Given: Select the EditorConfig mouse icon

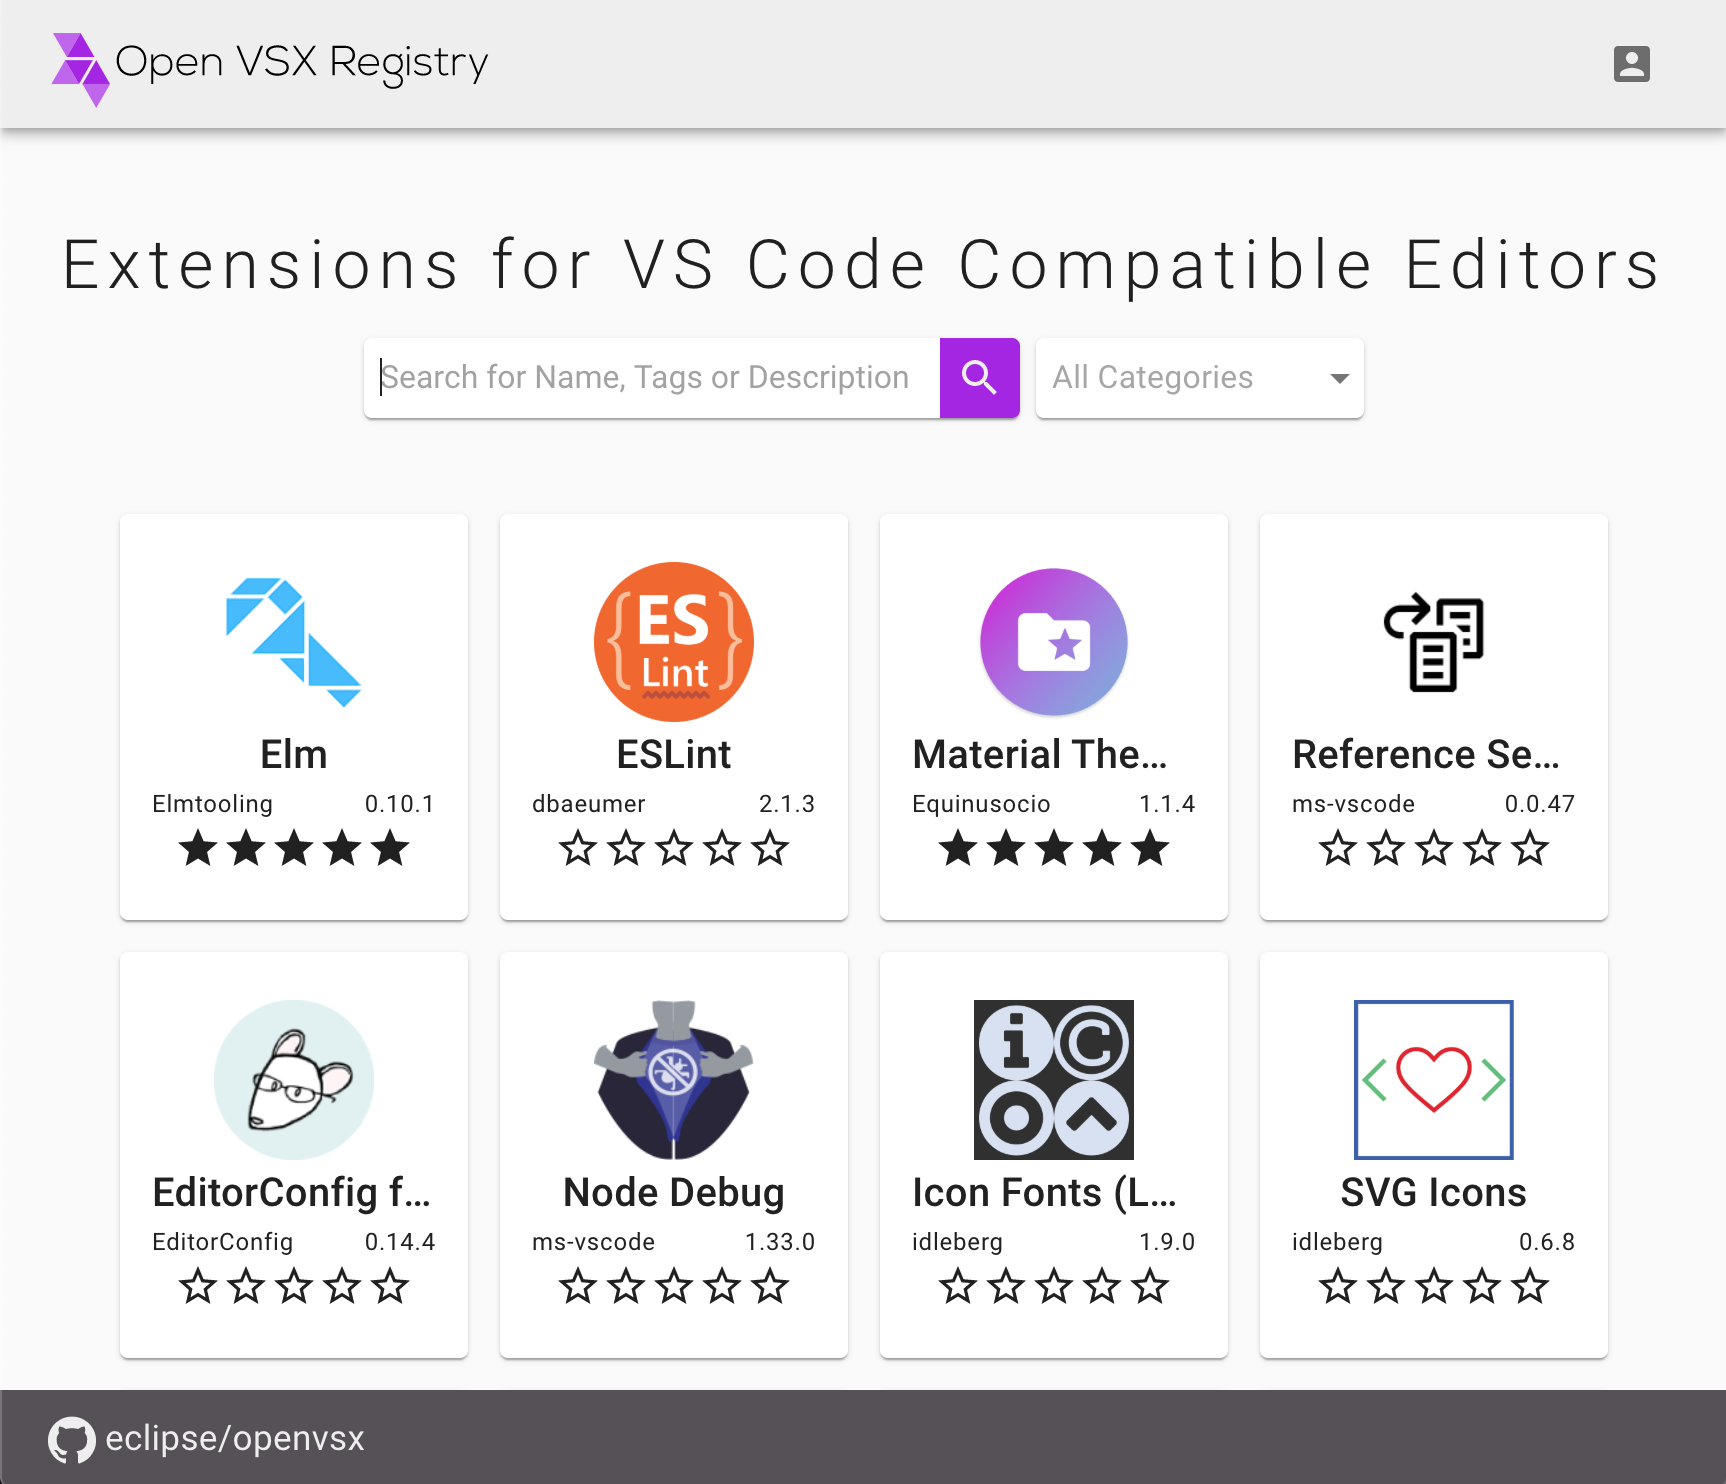Looking at the screenshot, I should (293, 1079).
